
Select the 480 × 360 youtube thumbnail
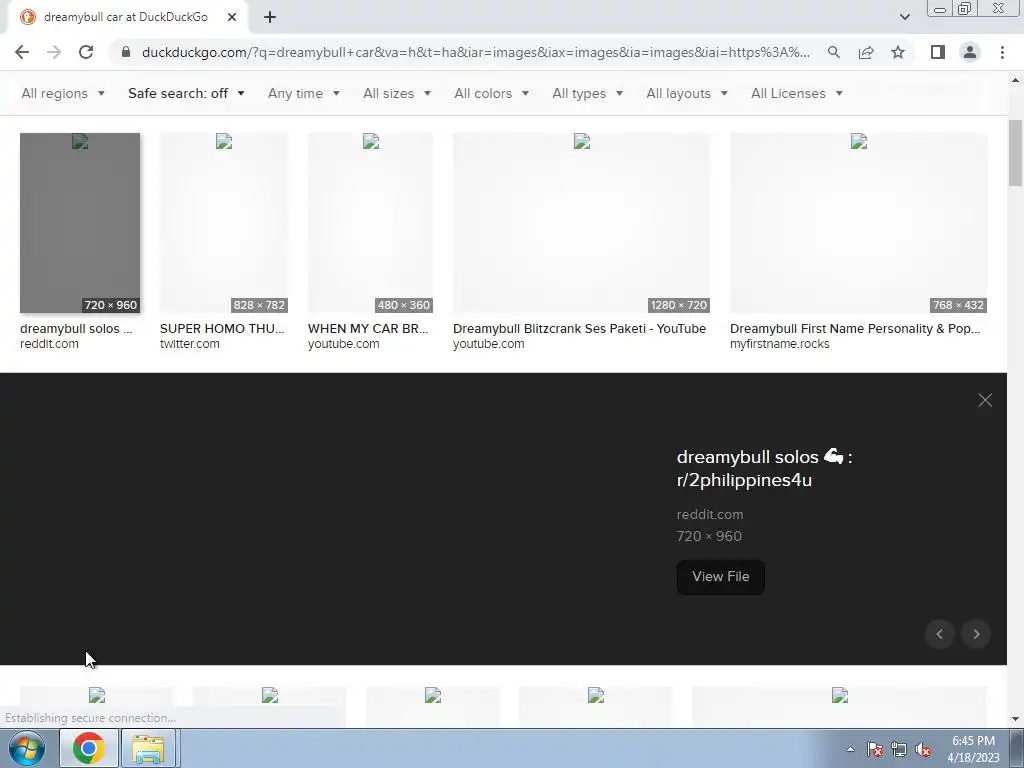click(x=370, y=223)
